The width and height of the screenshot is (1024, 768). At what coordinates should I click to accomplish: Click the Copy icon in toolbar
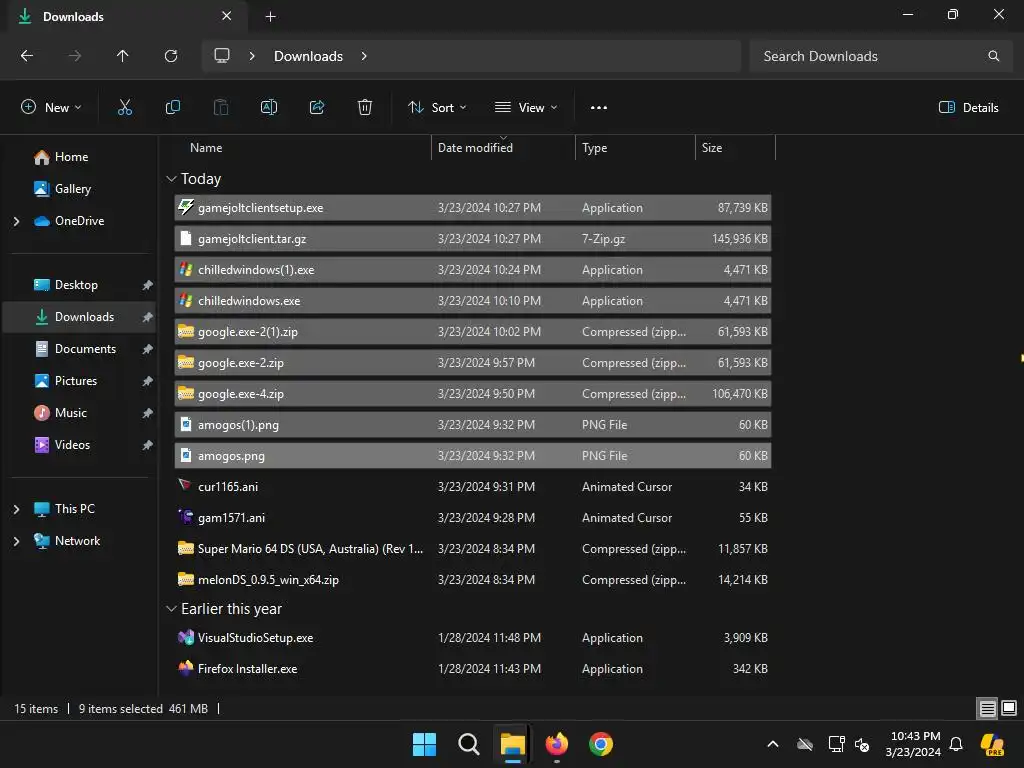coord(172,108)
